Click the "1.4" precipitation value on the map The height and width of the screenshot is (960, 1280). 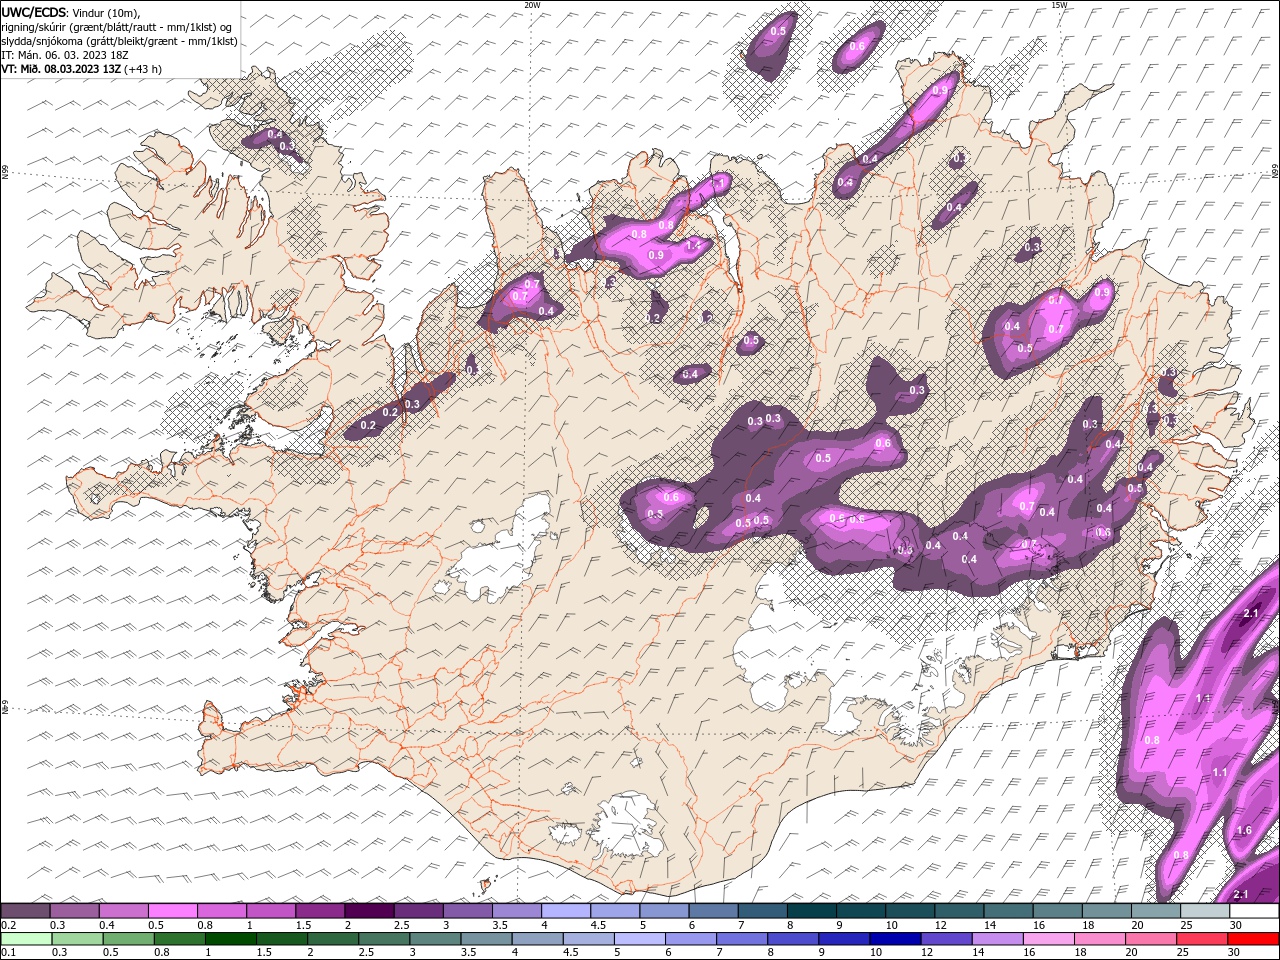pyautogui.click(x=693, y=245)
